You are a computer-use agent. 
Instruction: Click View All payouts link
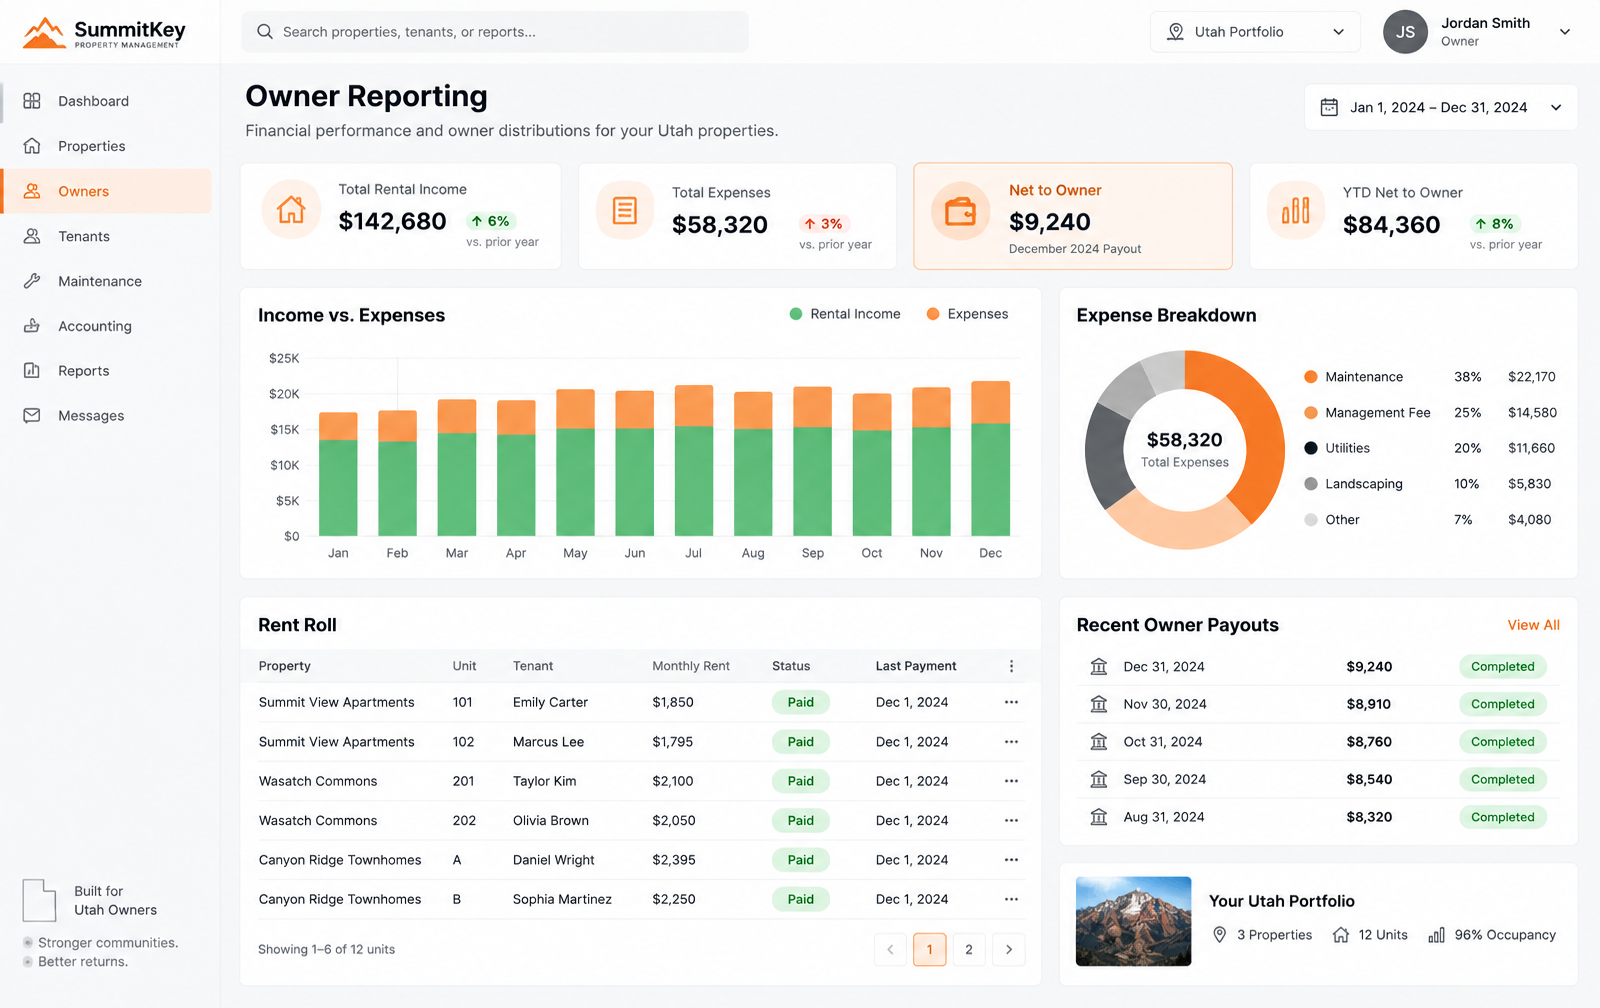[x=1533, y=625]
